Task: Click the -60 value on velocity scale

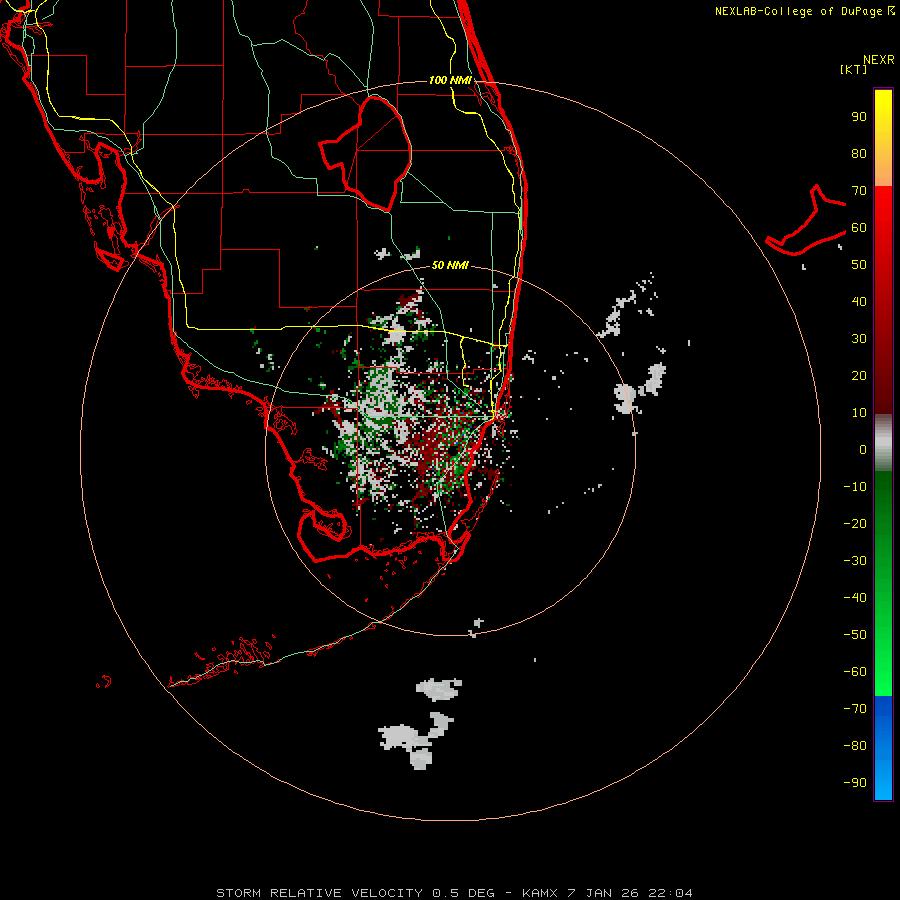Action: click(x=855, y=672)
